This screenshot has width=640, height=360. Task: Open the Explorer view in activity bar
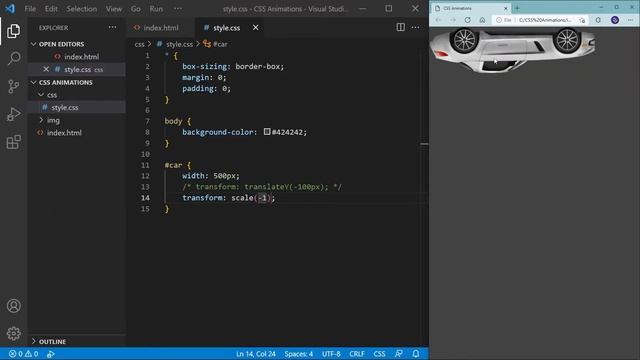(13, 31)
